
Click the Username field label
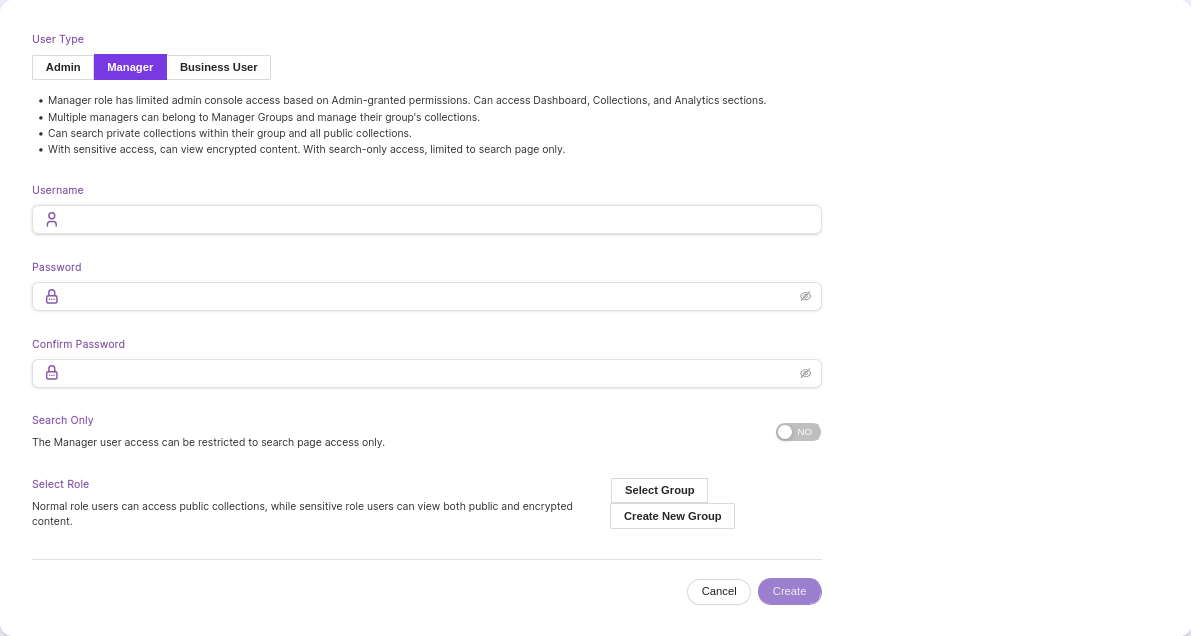[x=58, y=190]
